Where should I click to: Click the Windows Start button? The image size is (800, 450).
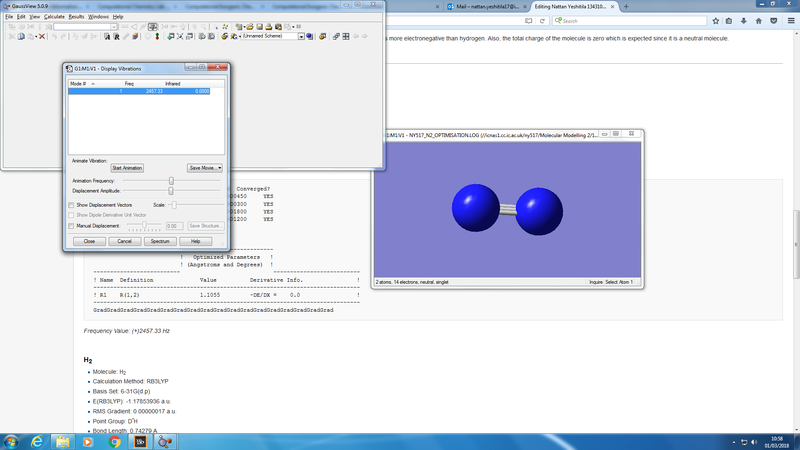click(11, 440)
